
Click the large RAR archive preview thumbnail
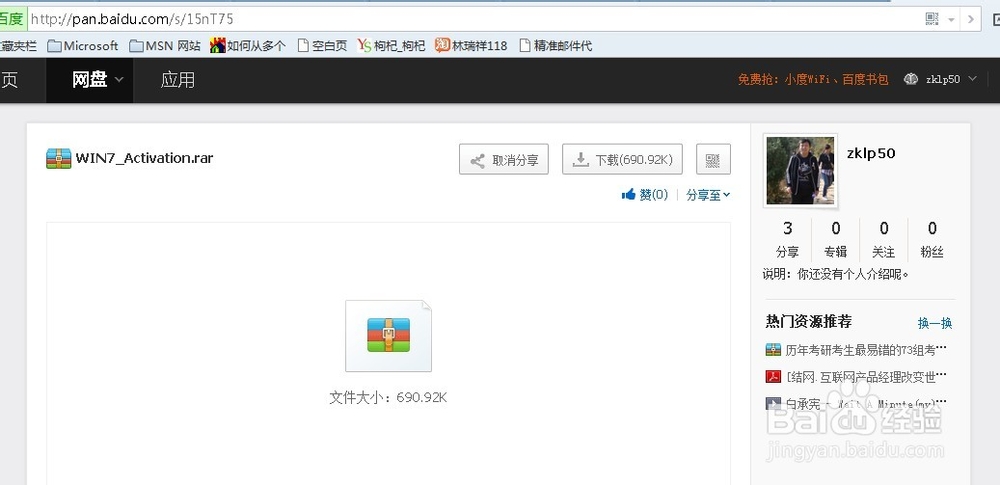click(x=388, y=336)
